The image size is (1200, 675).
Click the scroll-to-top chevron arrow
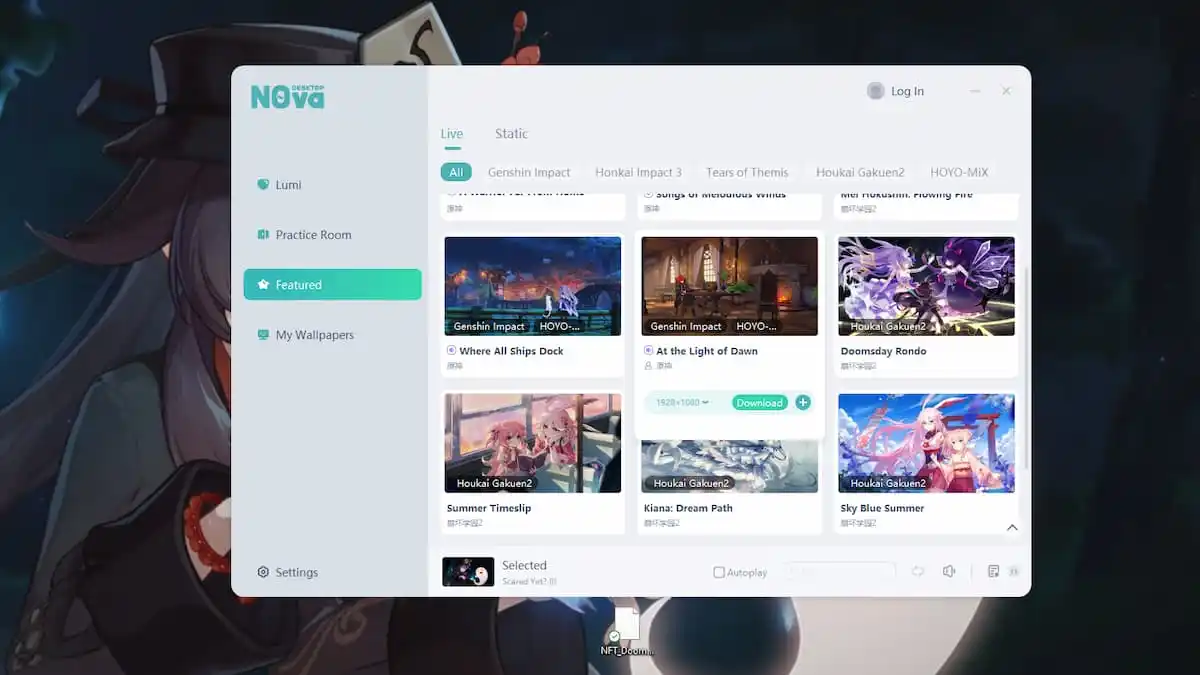click(x=1012, y=528)
